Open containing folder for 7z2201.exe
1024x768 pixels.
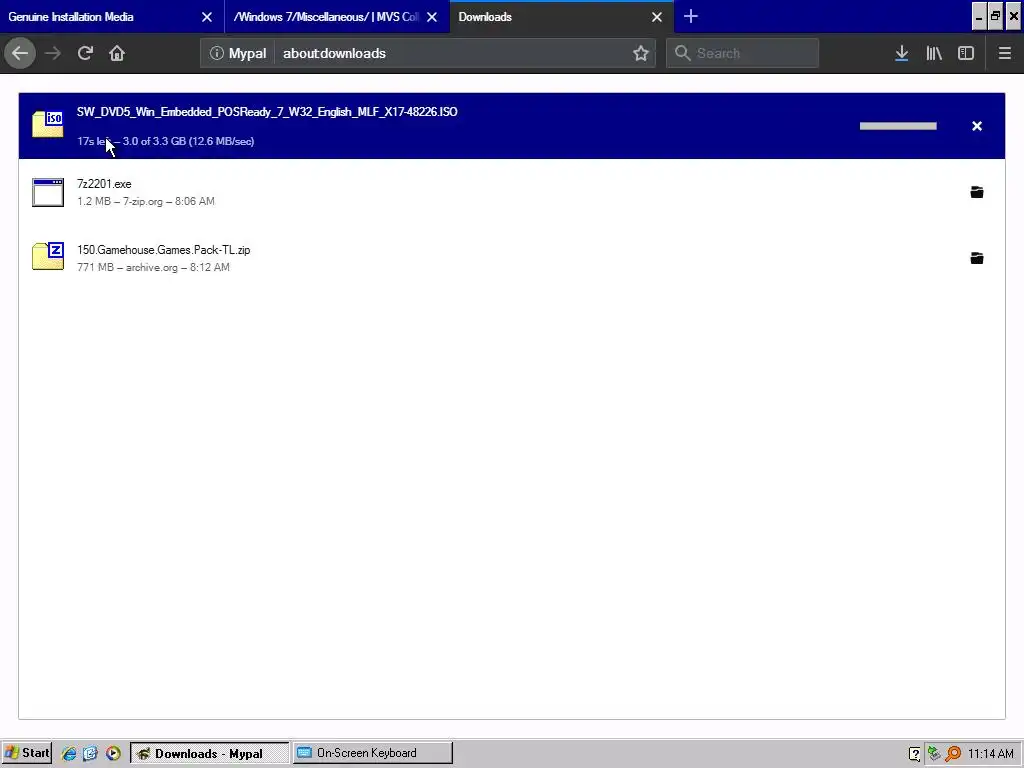click(976, 192)
